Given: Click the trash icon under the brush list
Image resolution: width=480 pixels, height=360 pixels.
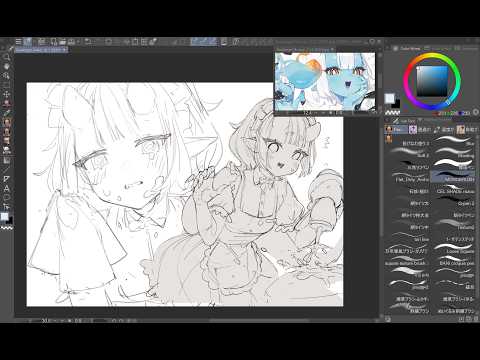Looking at the screenshot, I should tap(476, 319).
